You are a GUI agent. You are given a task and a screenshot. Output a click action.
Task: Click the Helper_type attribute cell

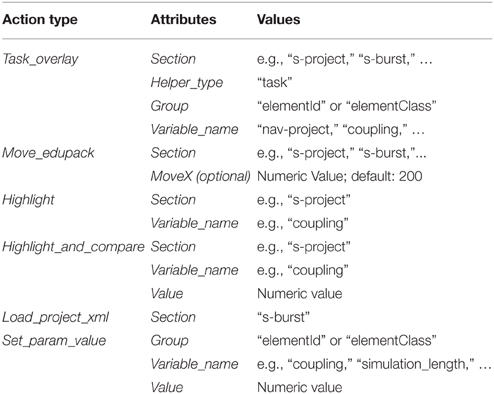(187, 83)
